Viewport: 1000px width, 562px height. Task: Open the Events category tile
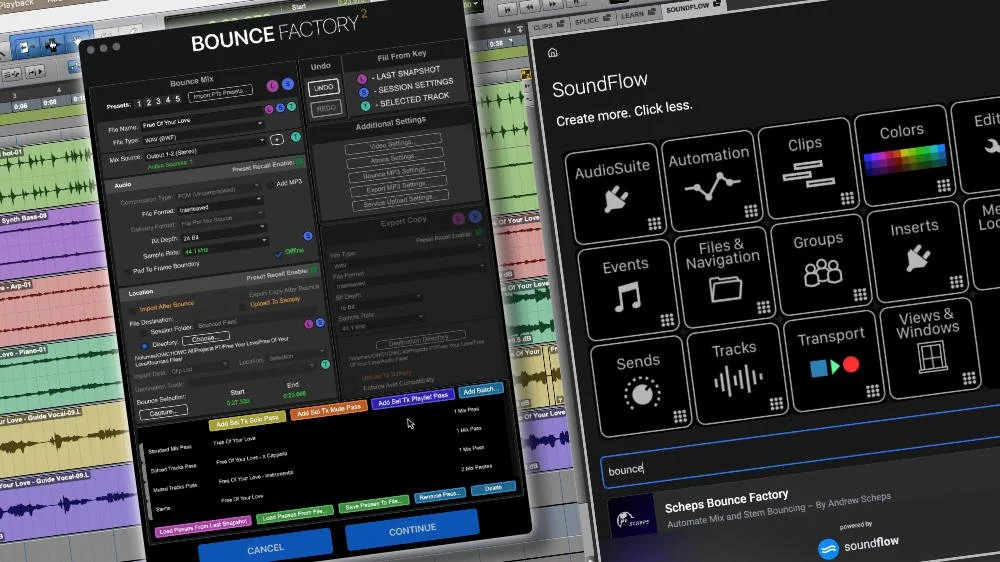point(627,288)
